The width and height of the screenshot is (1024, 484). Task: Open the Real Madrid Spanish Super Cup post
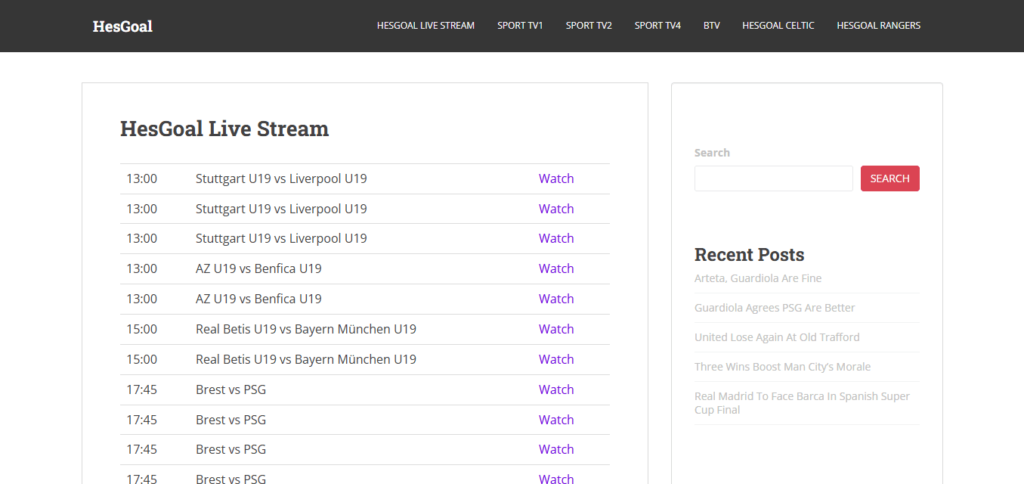(x=802, y=403)
